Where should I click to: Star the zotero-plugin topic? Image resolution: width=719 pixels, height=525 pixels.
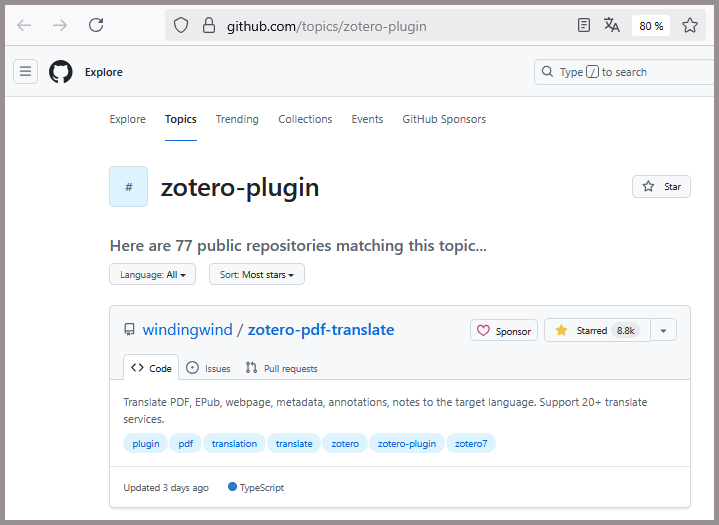pyautogui.click(x=661, y=187)
